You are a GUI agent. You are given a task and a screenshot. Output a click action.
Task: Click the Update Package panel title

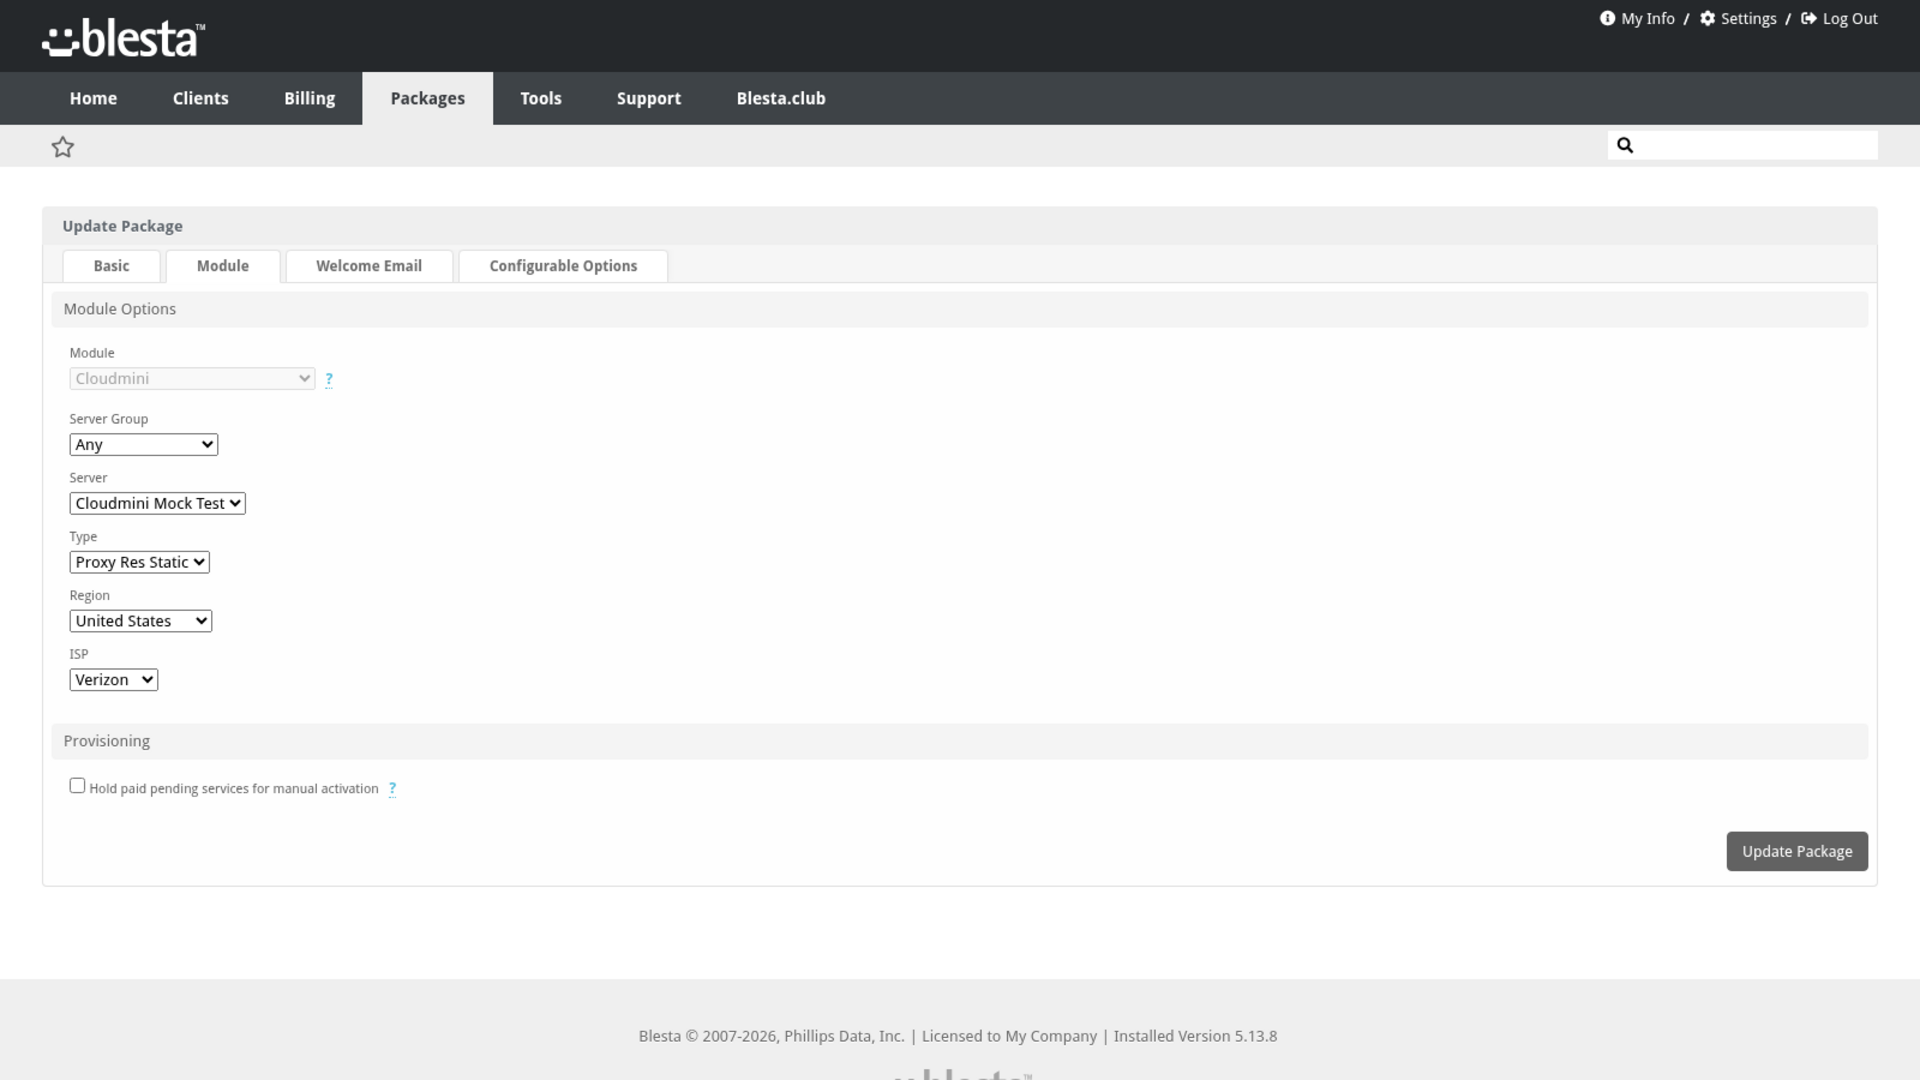[x=123, y=226]
